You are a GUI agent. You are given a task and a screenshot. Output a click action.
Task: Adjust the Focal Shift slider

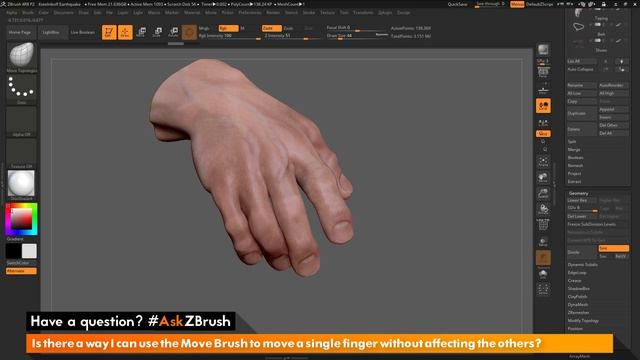coord(357,28)
